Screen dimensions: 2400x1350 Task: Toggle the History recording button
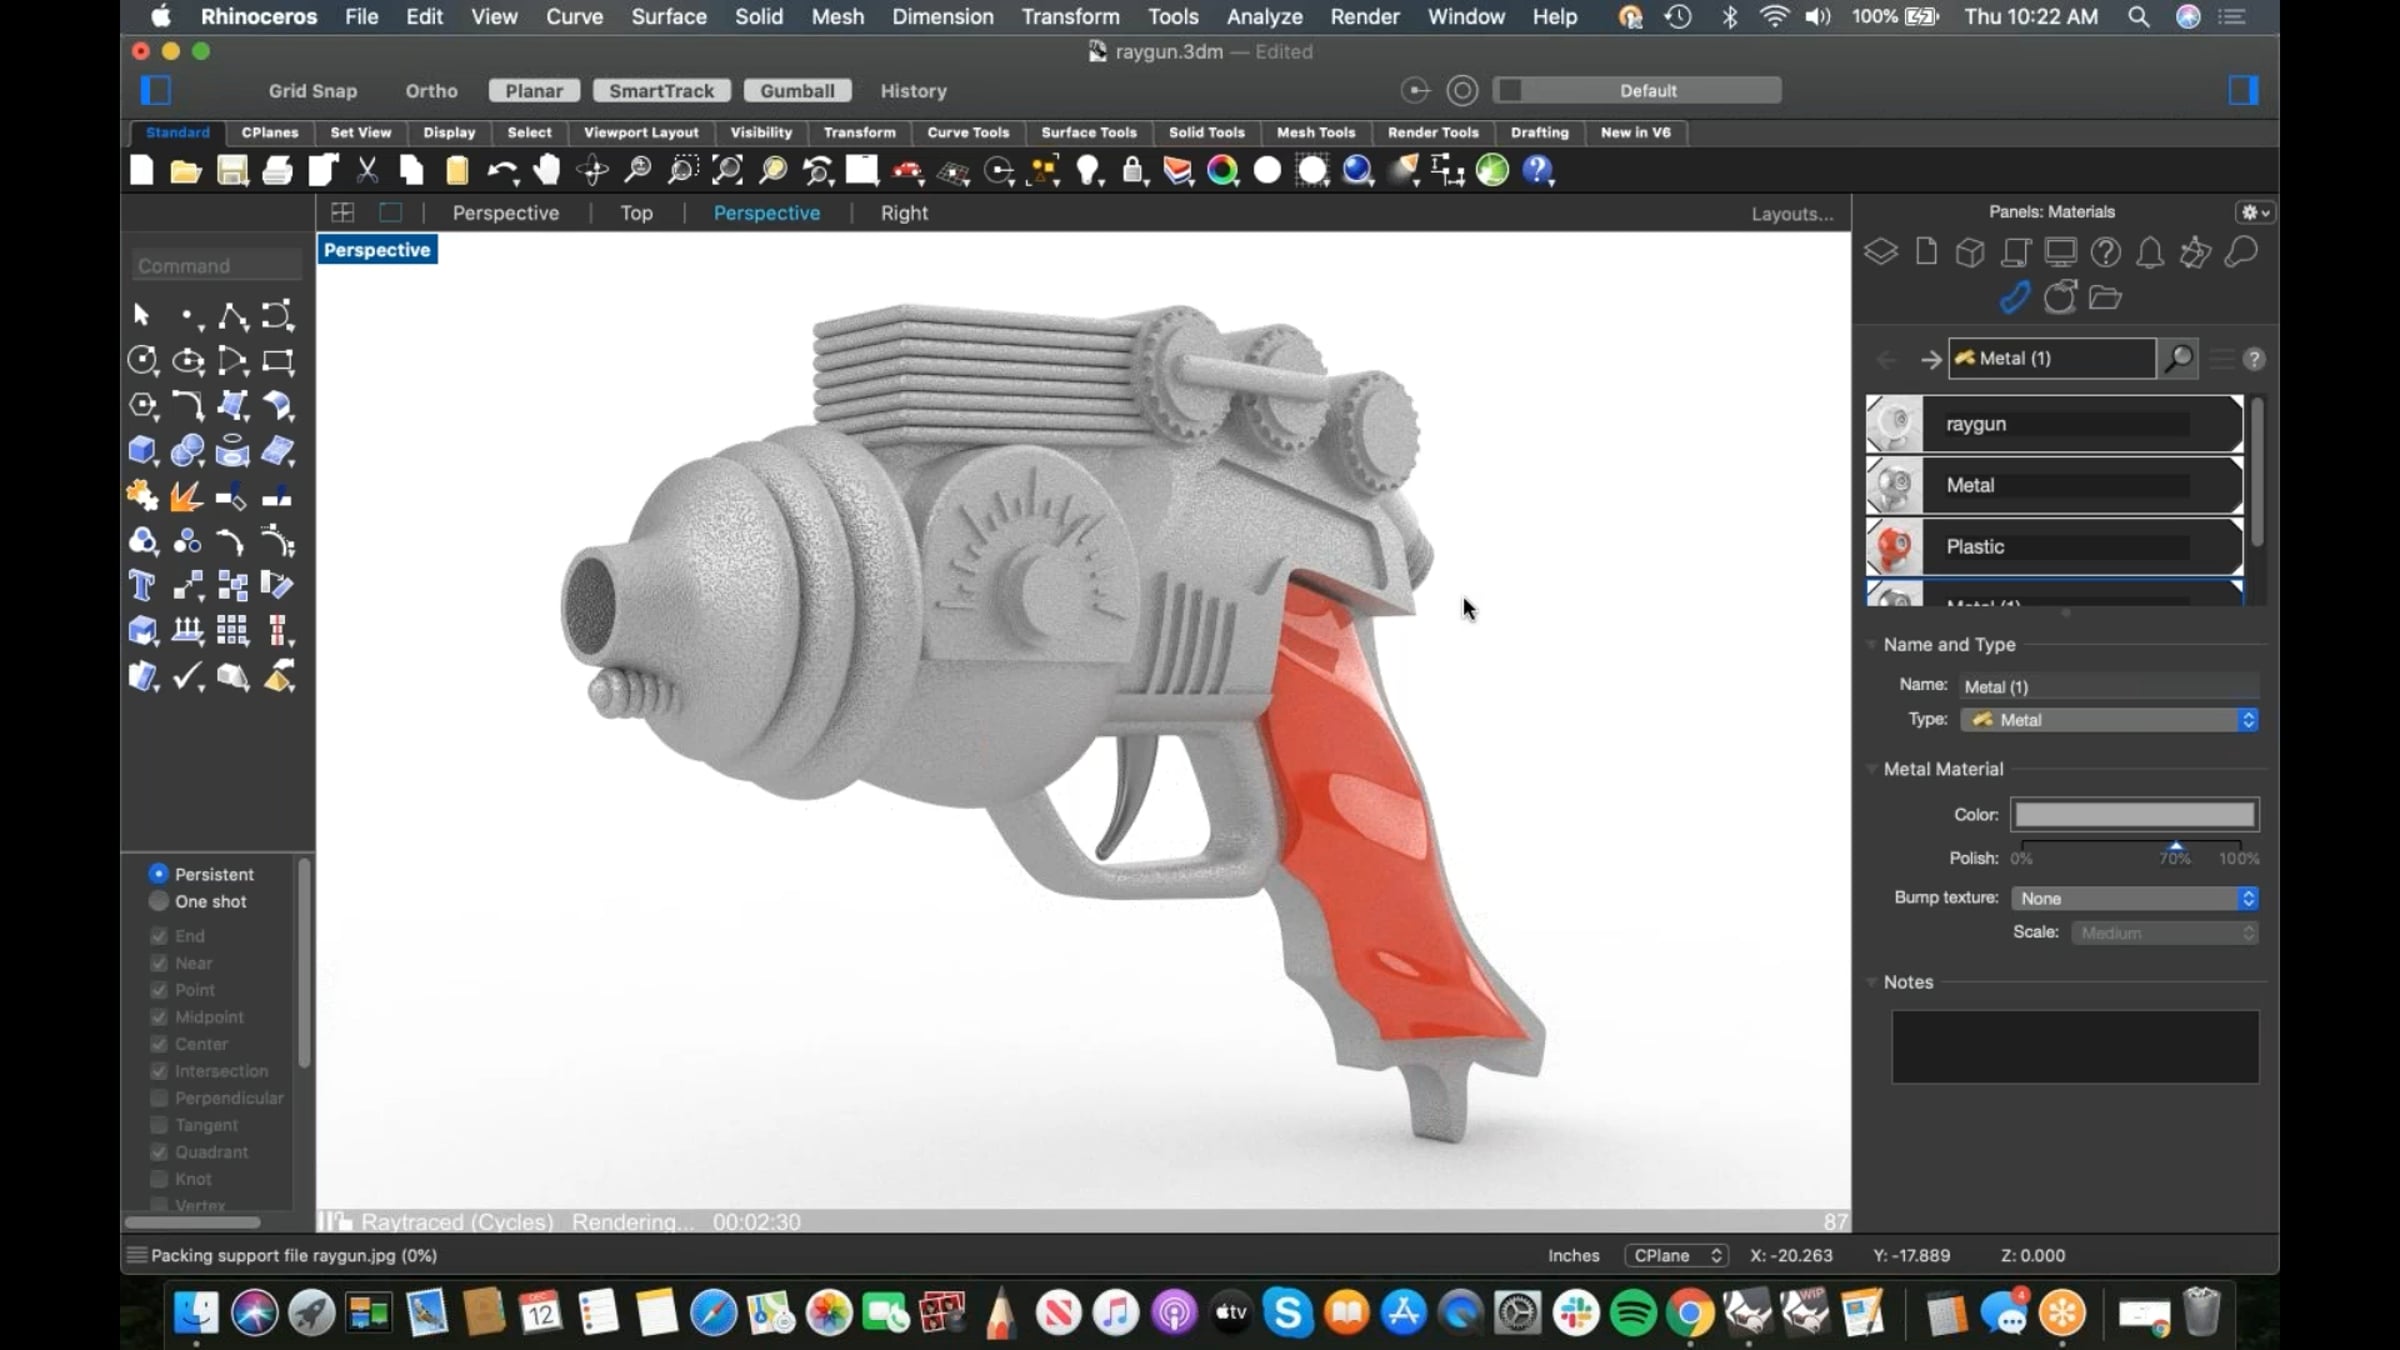point(913,91)
